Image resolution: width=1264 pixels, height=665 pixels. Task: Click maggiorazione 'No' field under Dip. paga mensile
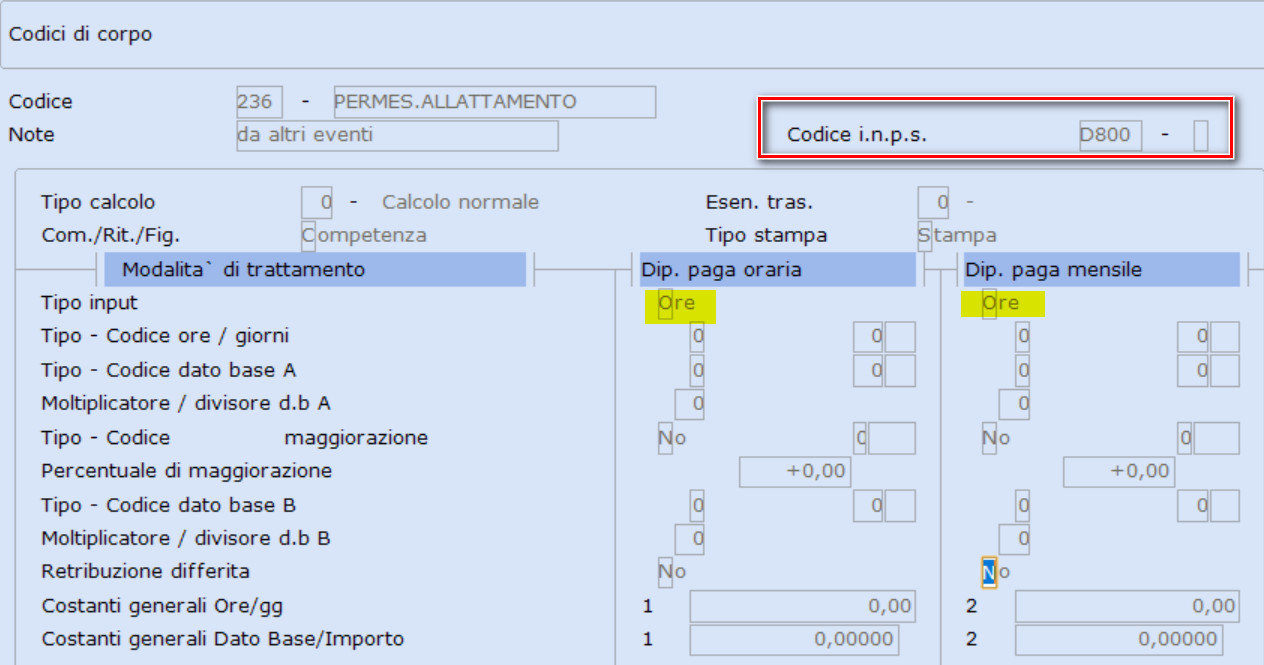point(989,438)
